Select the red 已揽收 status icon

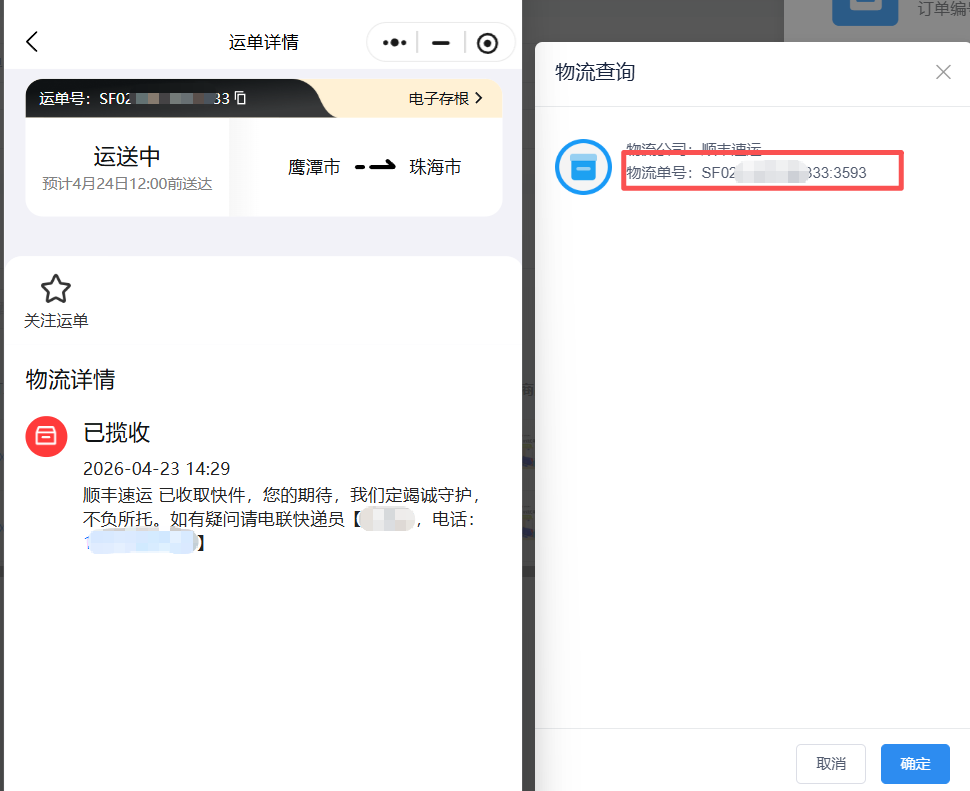point(46,436)
